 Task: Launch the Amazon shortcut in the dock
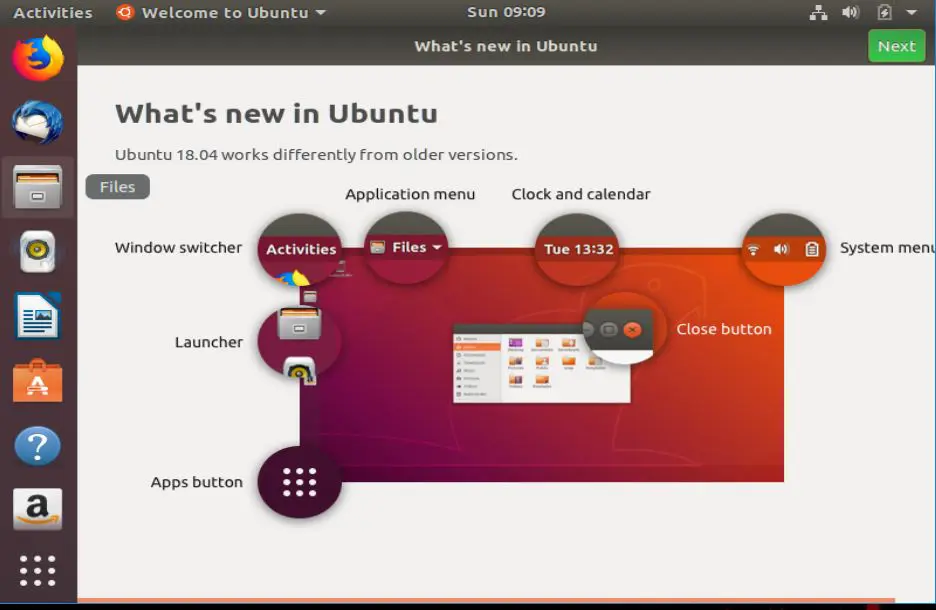tap(38, 509)
